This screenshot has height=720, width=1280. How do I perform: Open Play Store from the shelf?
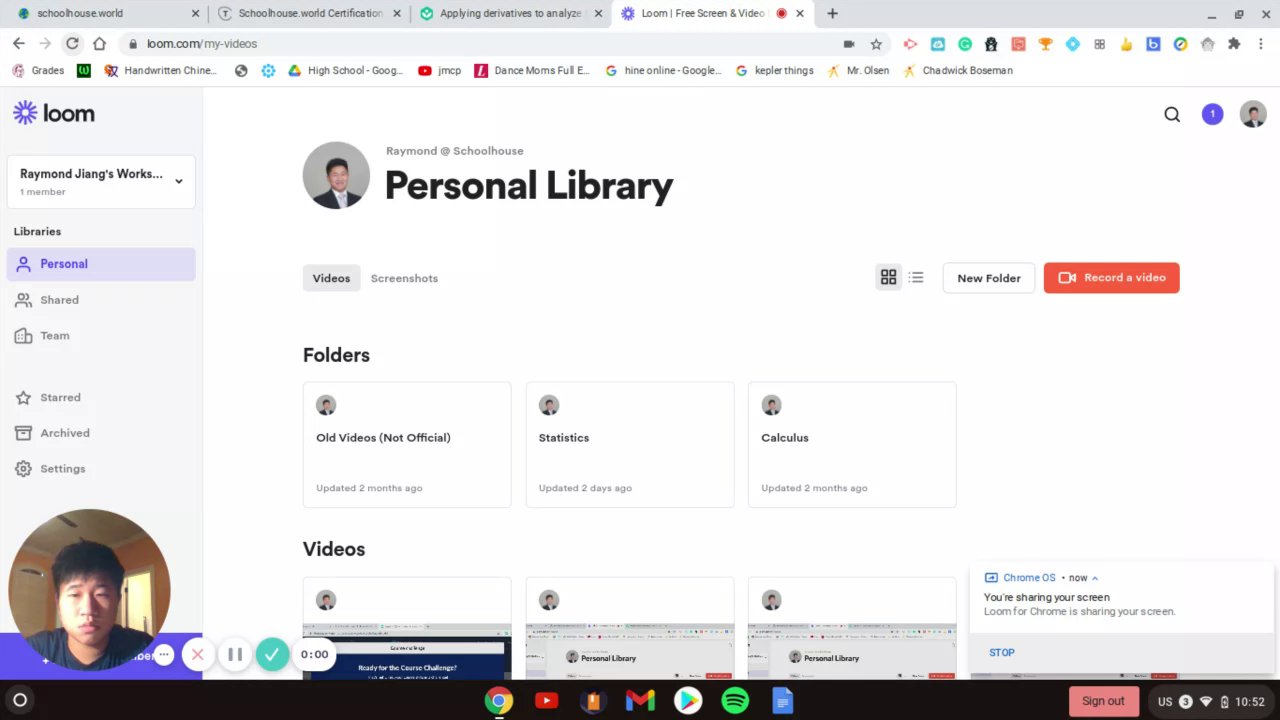coord(688,701)
